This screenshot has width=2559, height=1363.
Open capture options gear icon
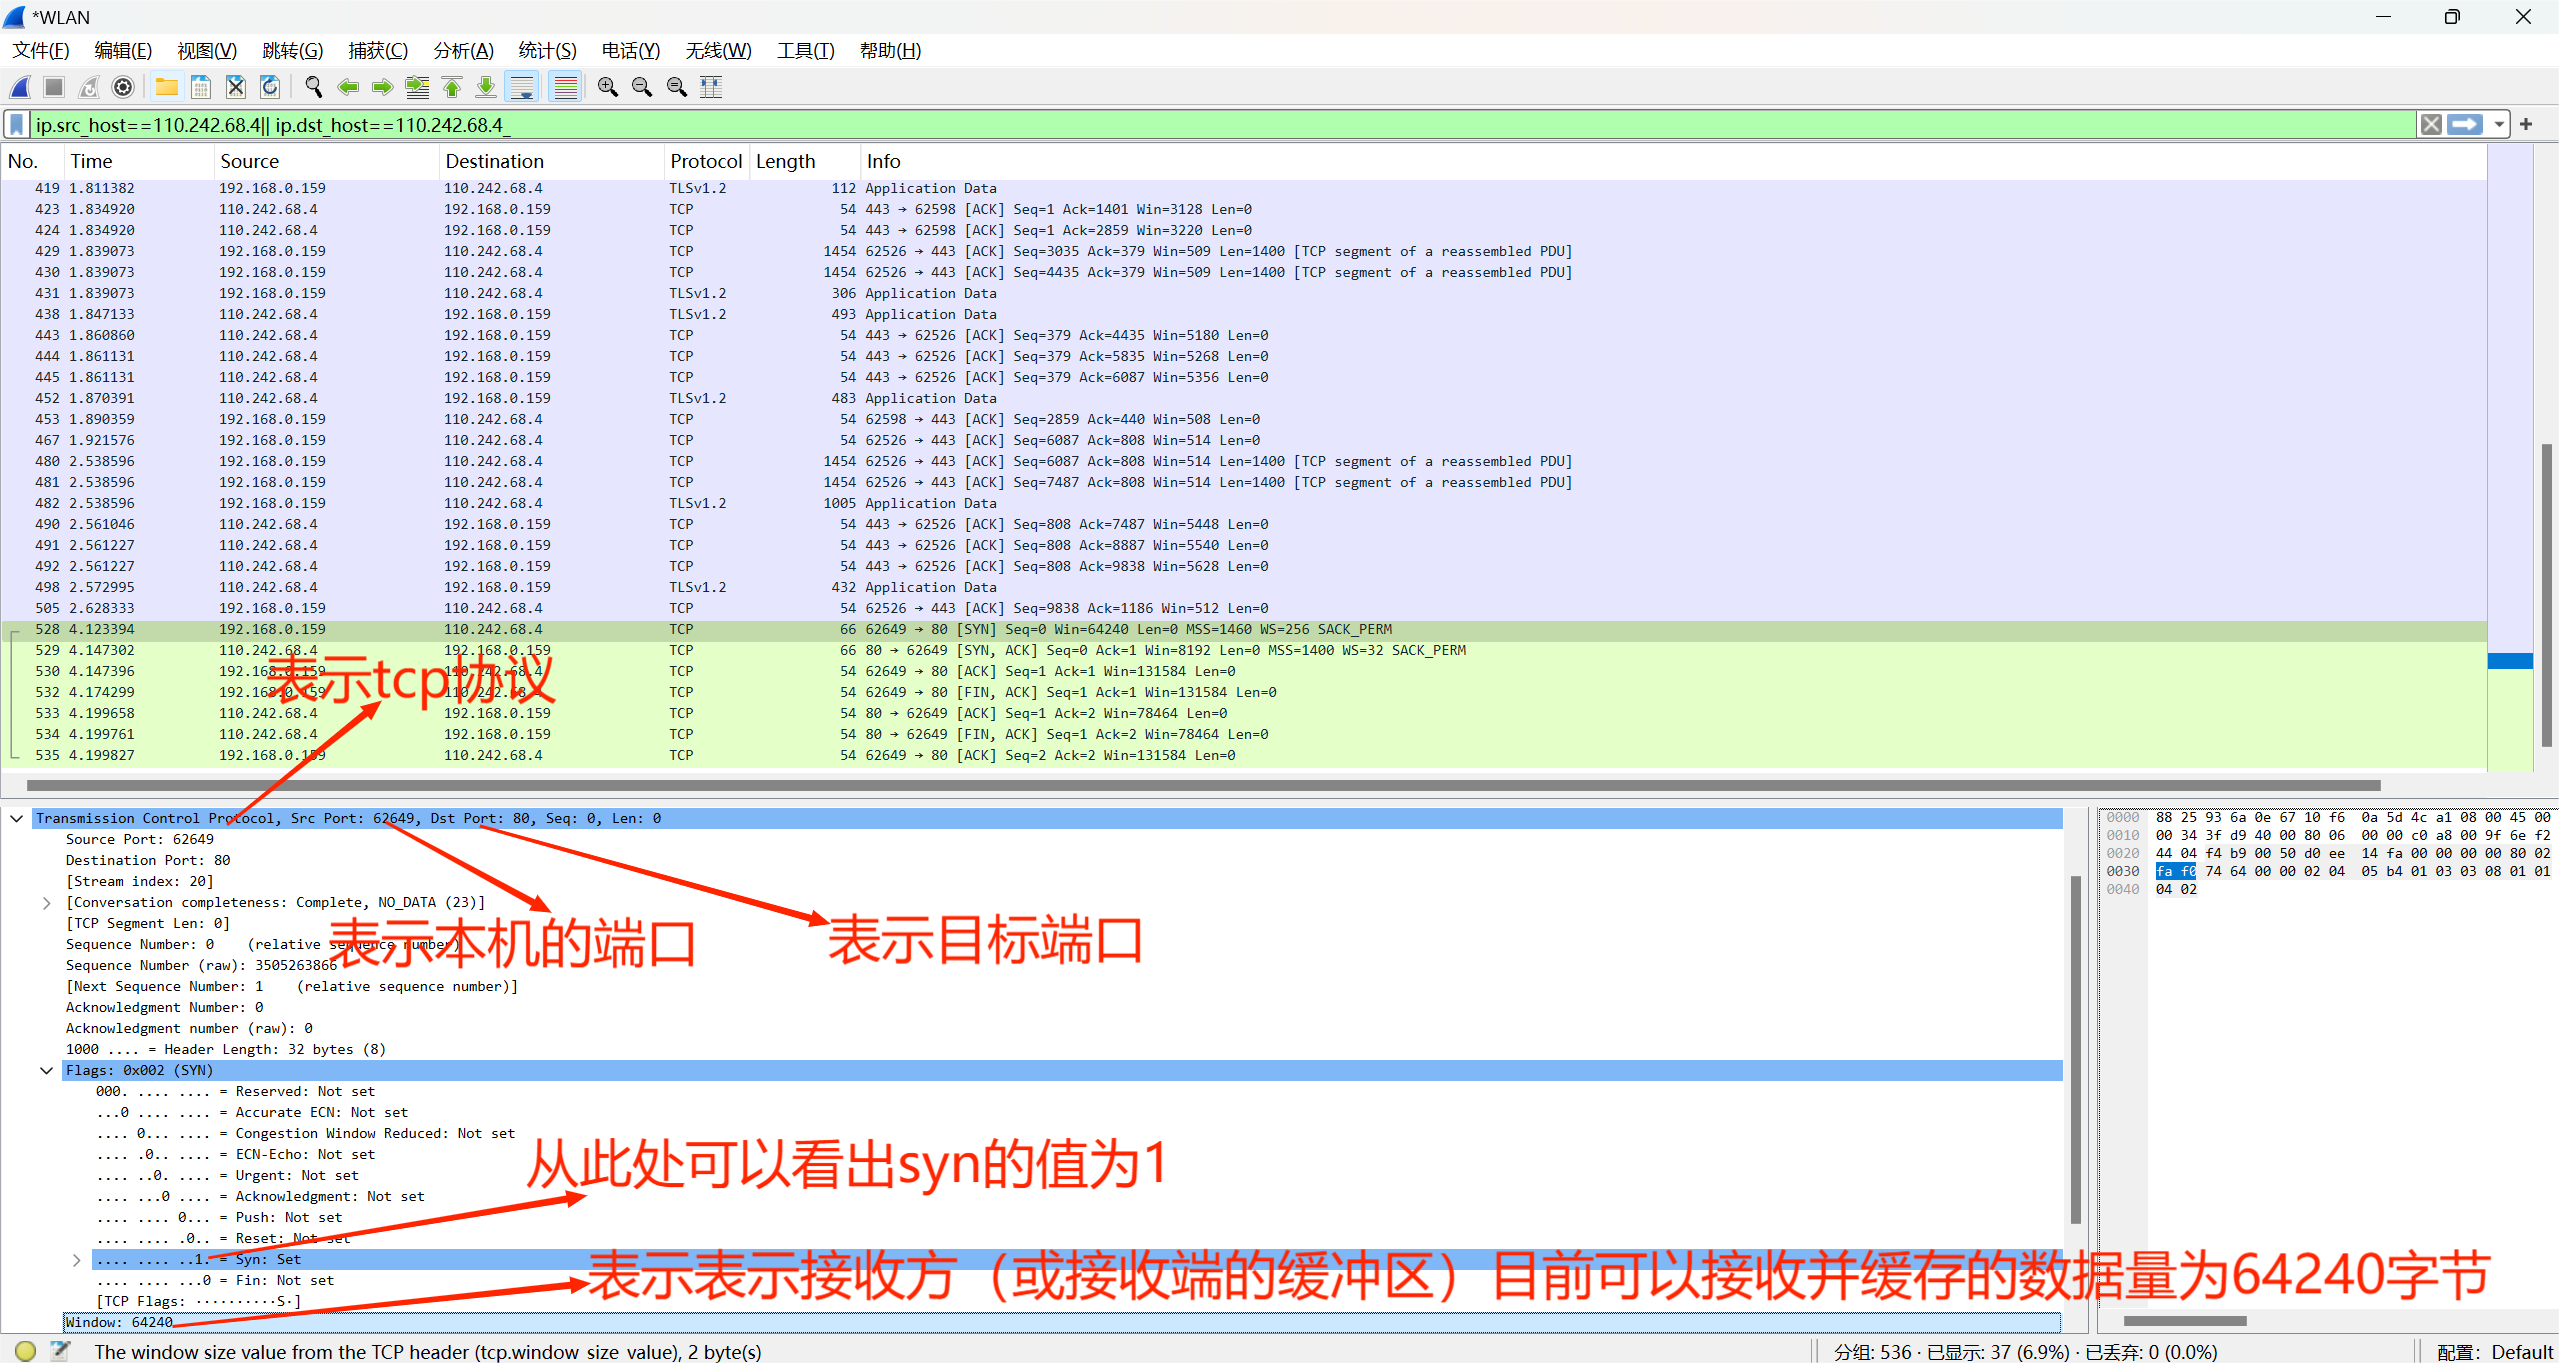tap(123, 87)
